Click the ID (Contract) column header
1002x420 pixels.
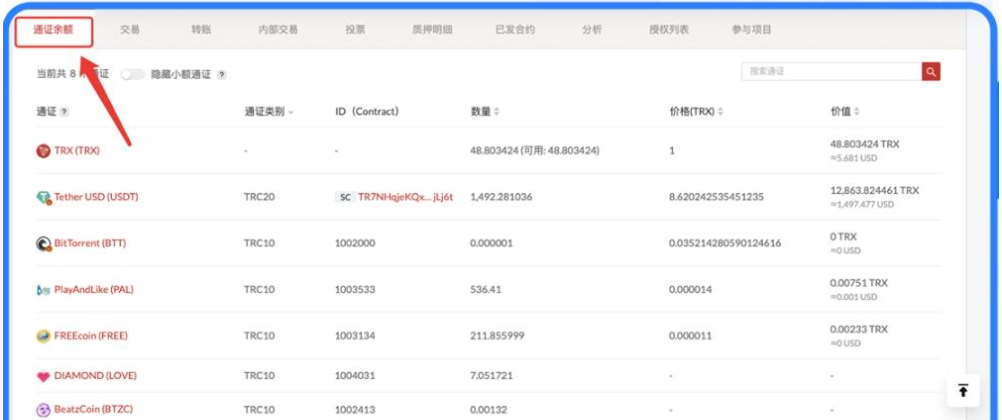[367, 112]
